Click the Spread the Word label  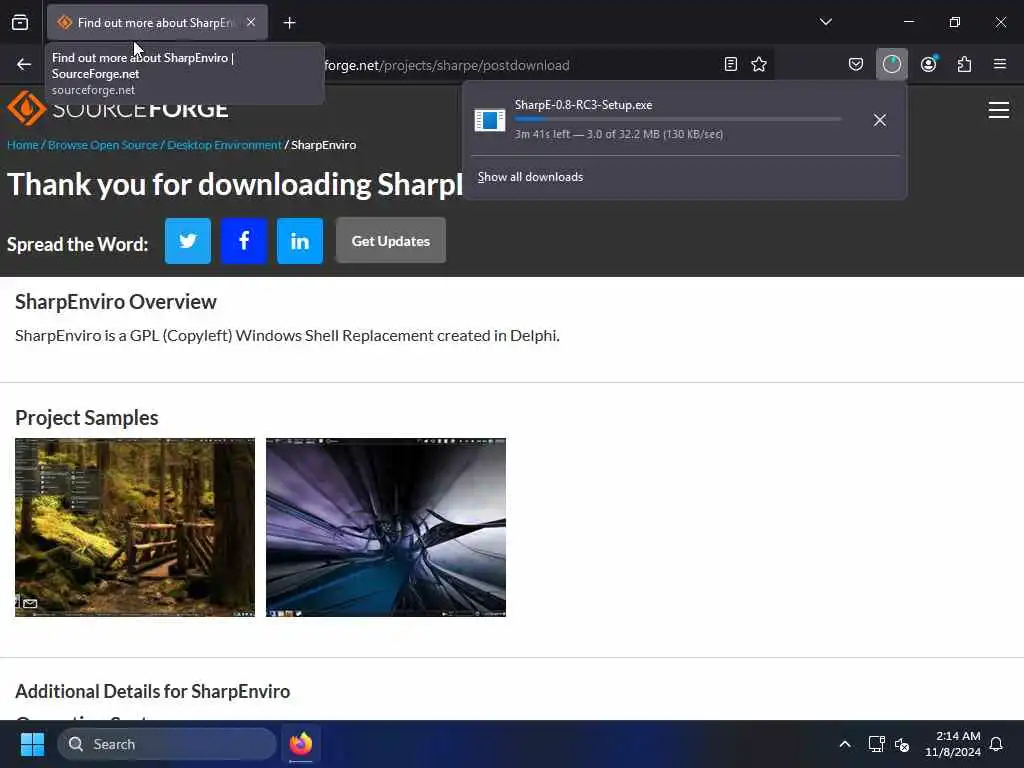(78, 244)
